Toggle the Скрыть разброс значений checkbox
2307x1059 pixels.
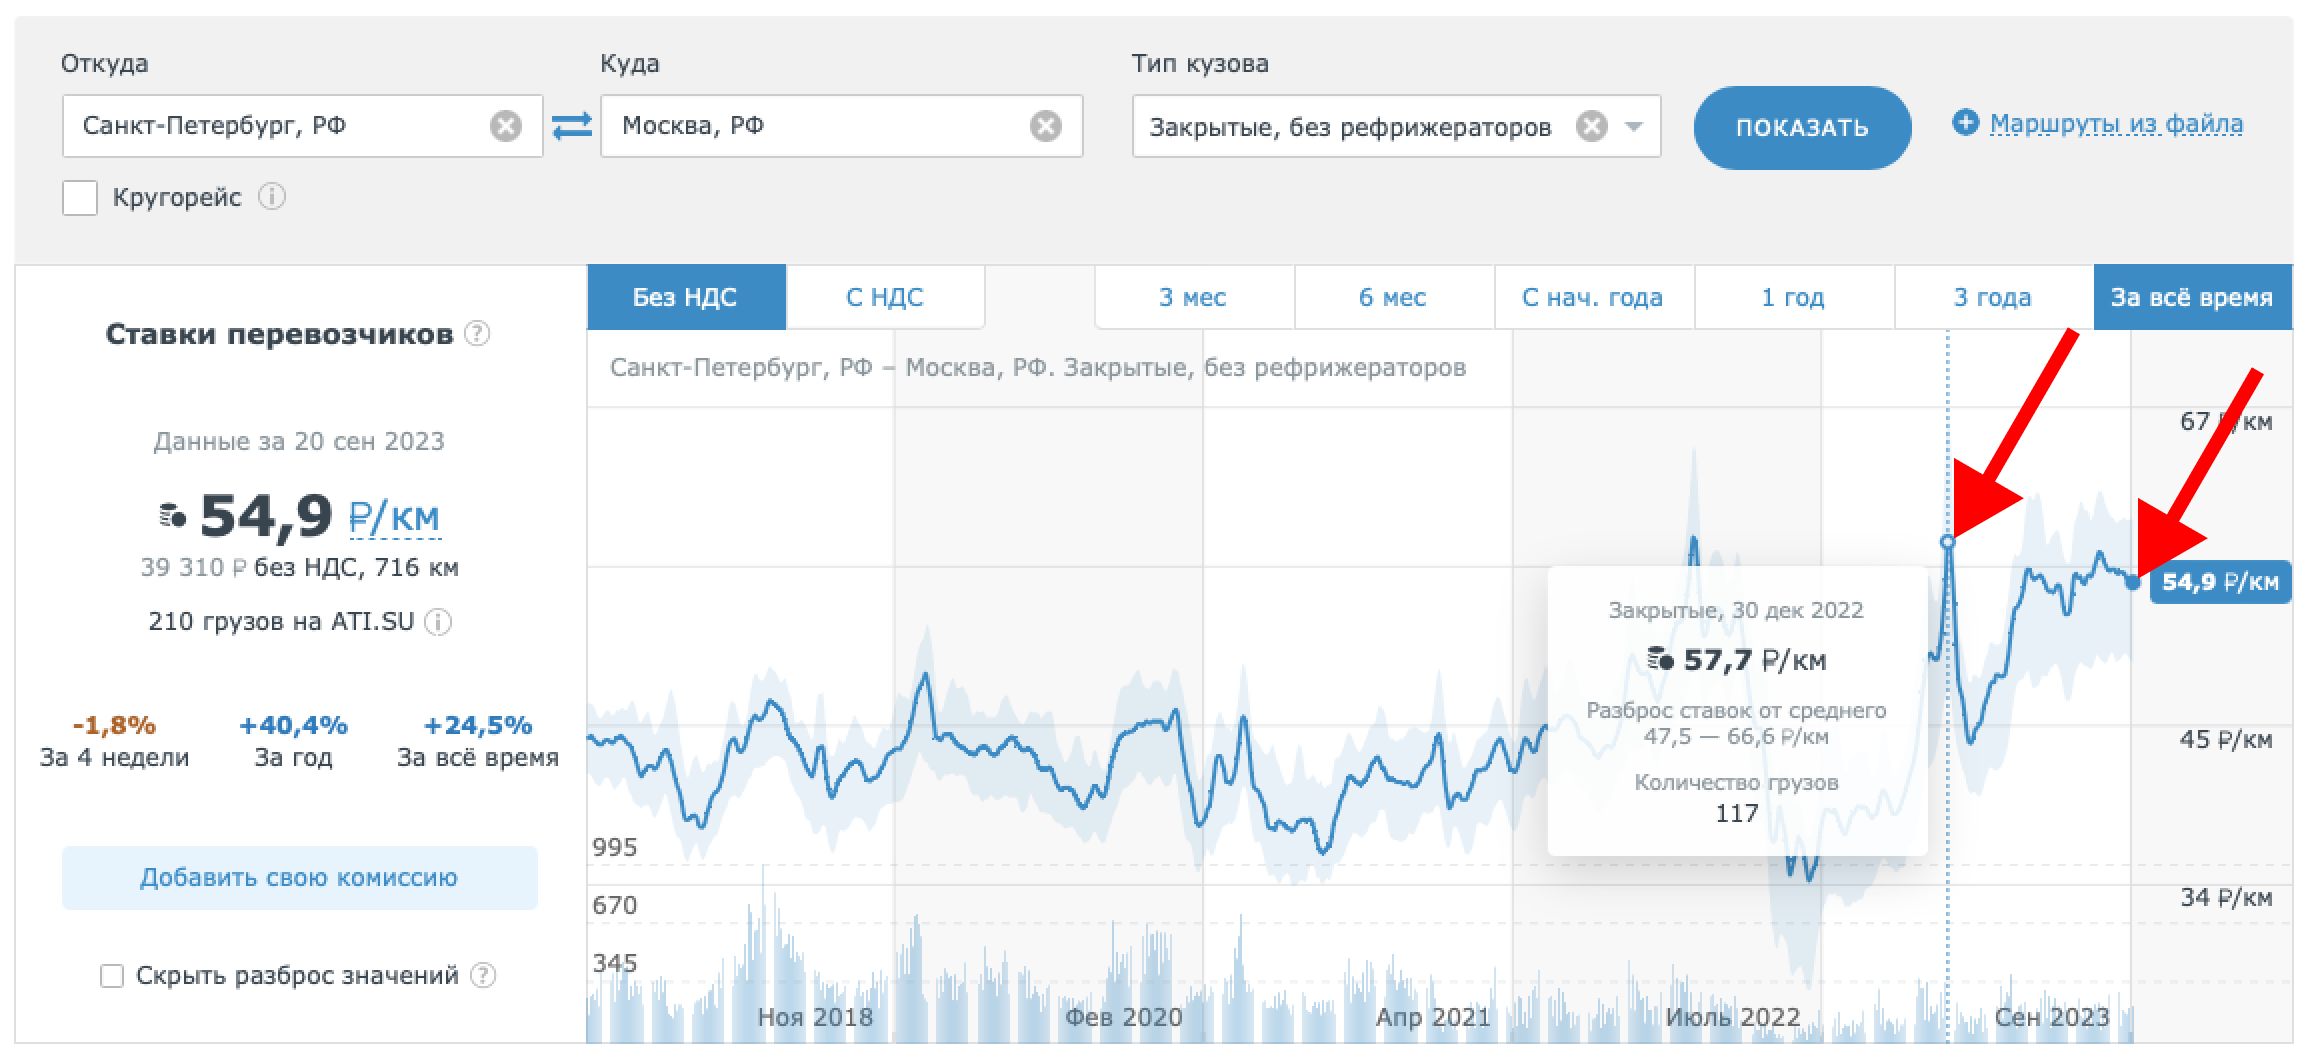(x=112, y=976)
